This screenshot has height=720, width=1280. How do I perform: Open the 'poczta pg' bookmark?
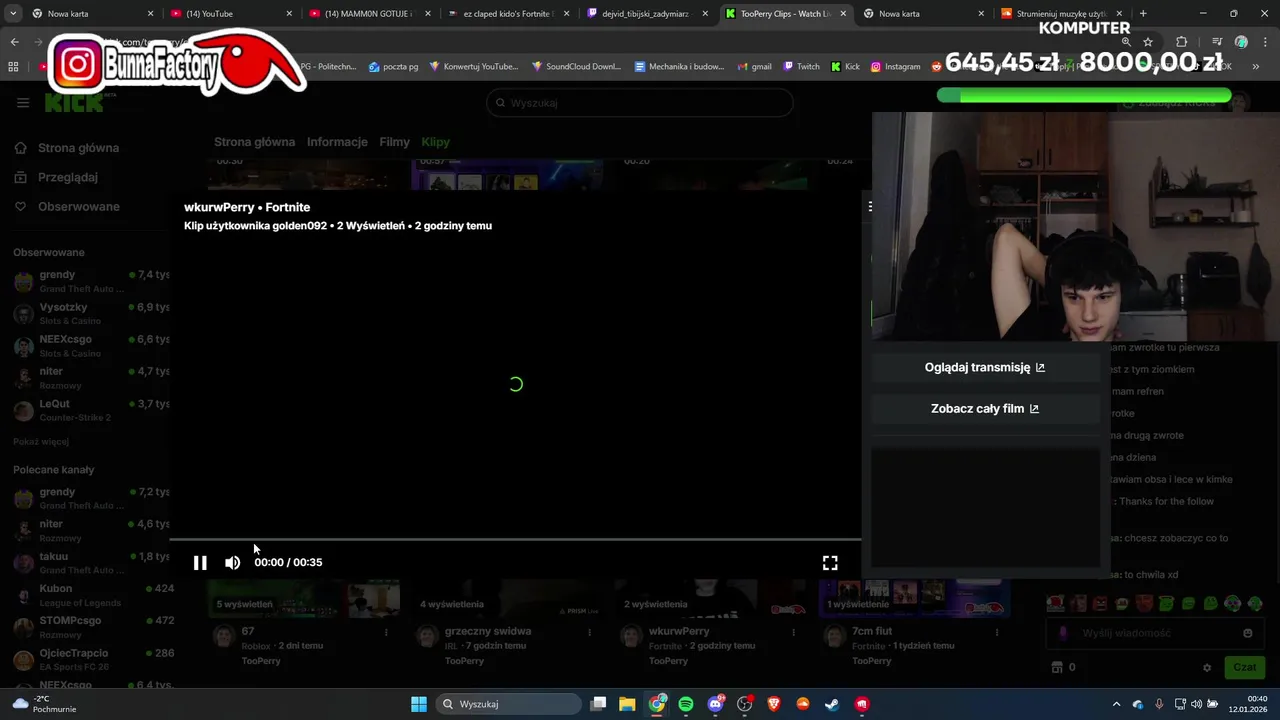393,67
